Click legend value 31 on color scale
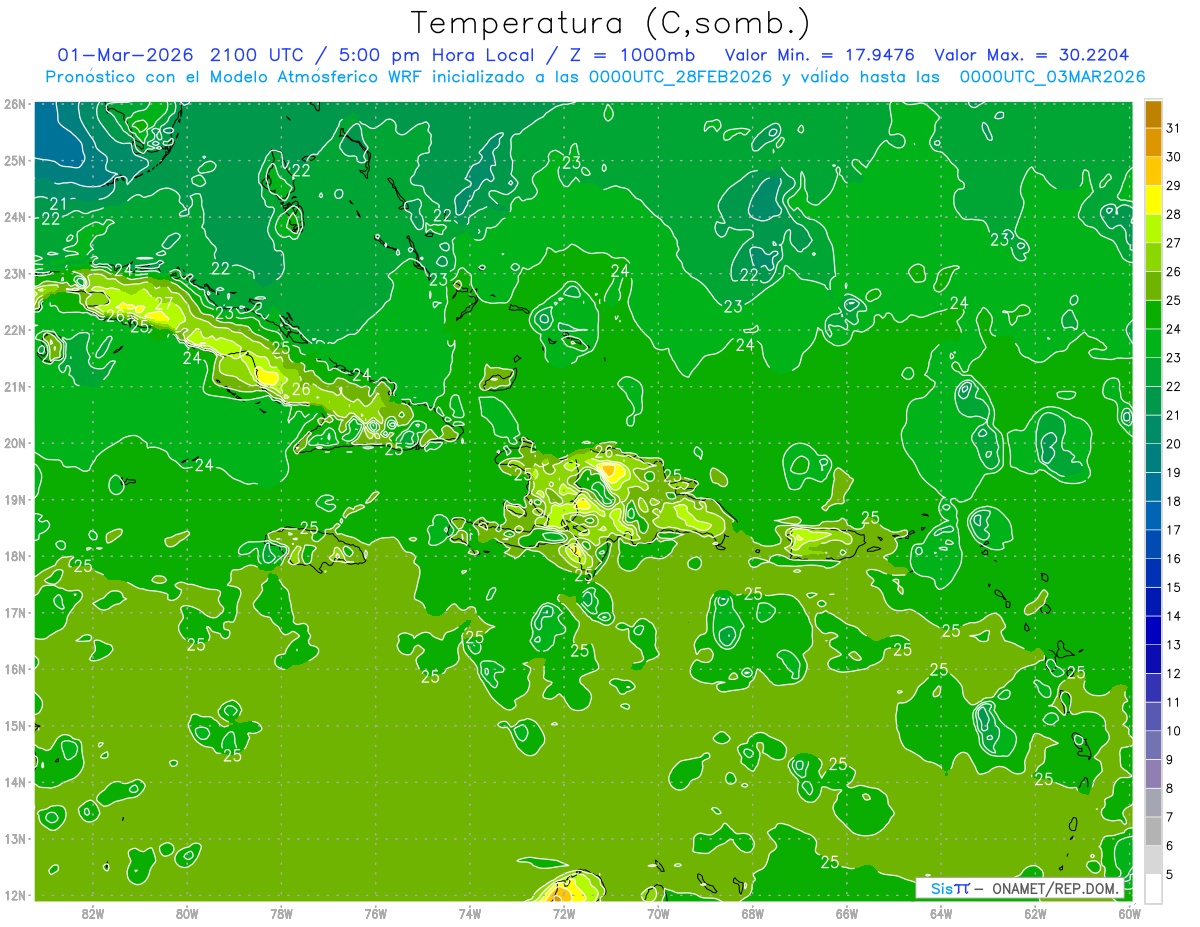This screenshot has height=927, width=1200. point(1173,128)
